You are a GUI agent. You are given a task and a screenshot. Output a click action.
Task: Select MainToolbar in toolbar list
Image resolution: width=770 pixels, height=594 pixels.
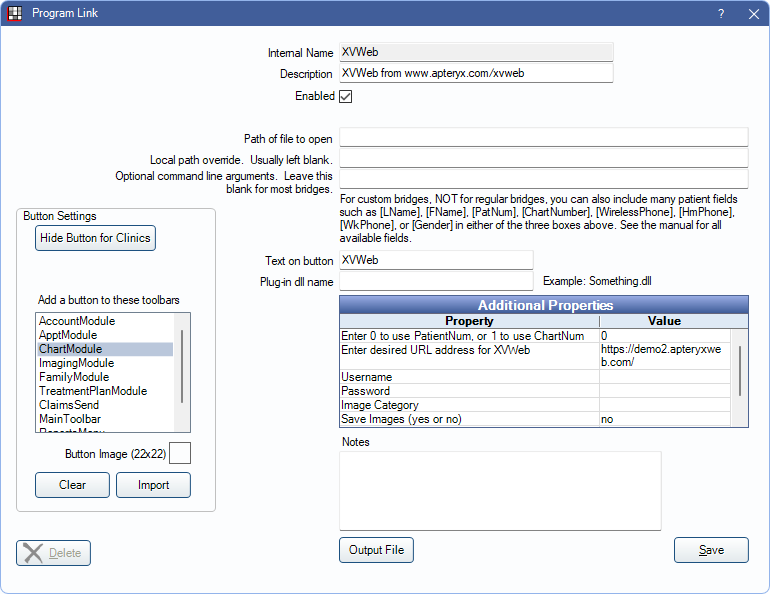click(x=105, y=419)
